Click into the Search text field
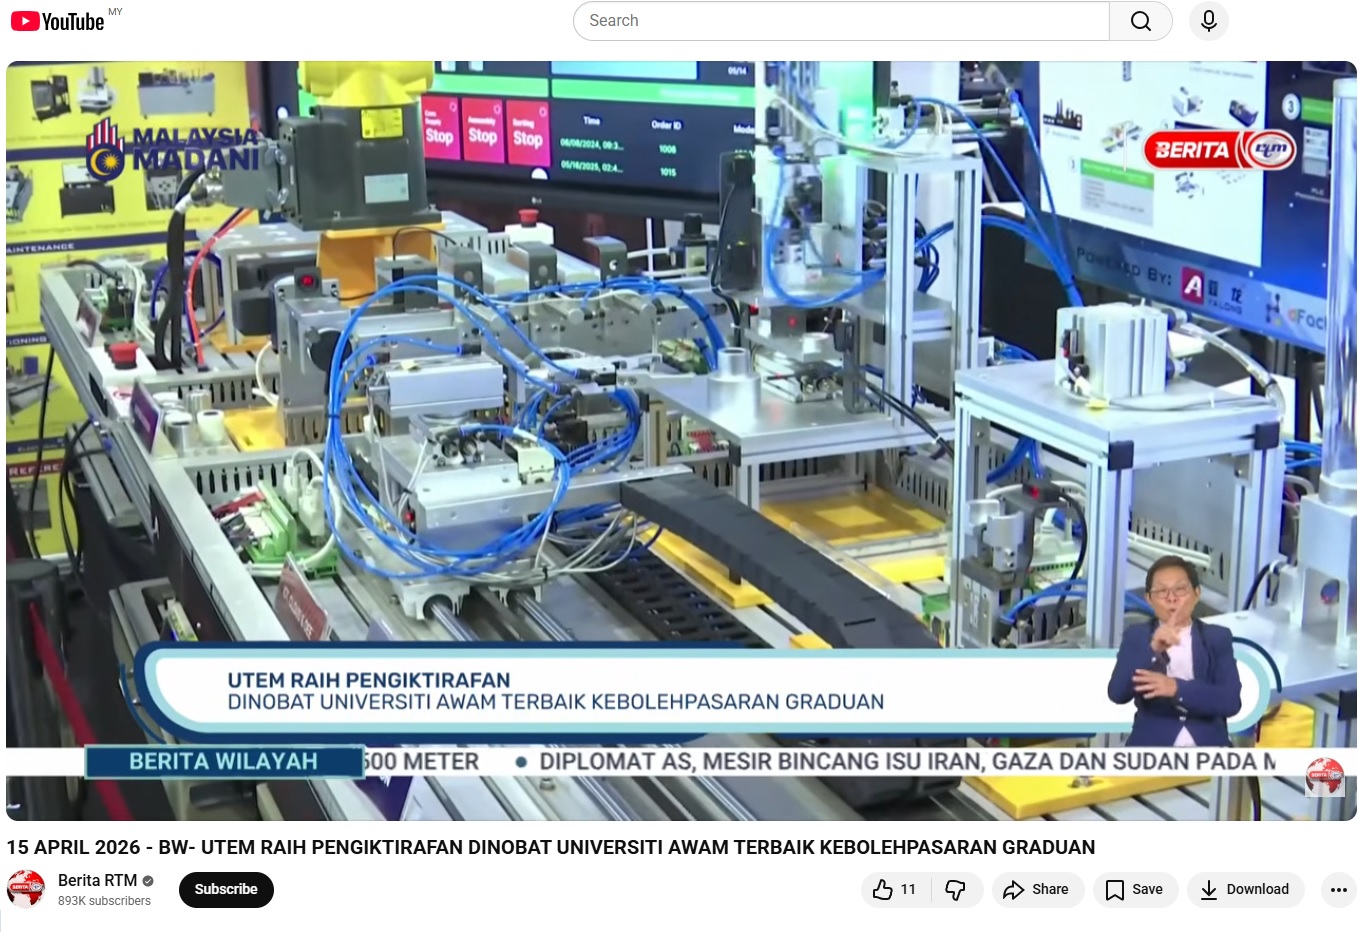1359x932 pixels. tap(840, 21)
